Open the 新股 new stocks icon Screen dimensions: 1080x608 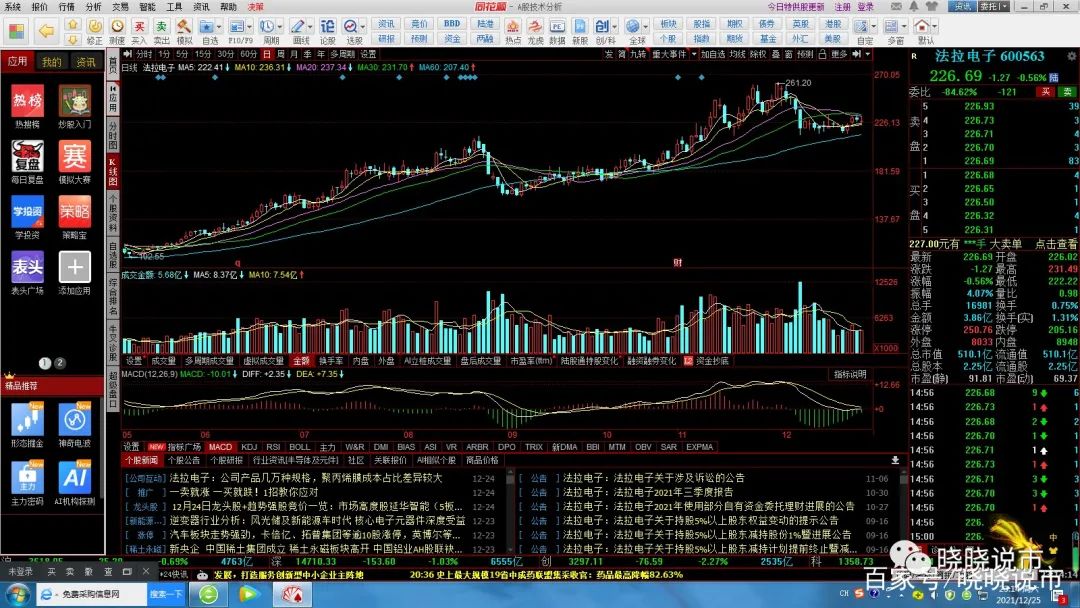[x=580, y=26]
